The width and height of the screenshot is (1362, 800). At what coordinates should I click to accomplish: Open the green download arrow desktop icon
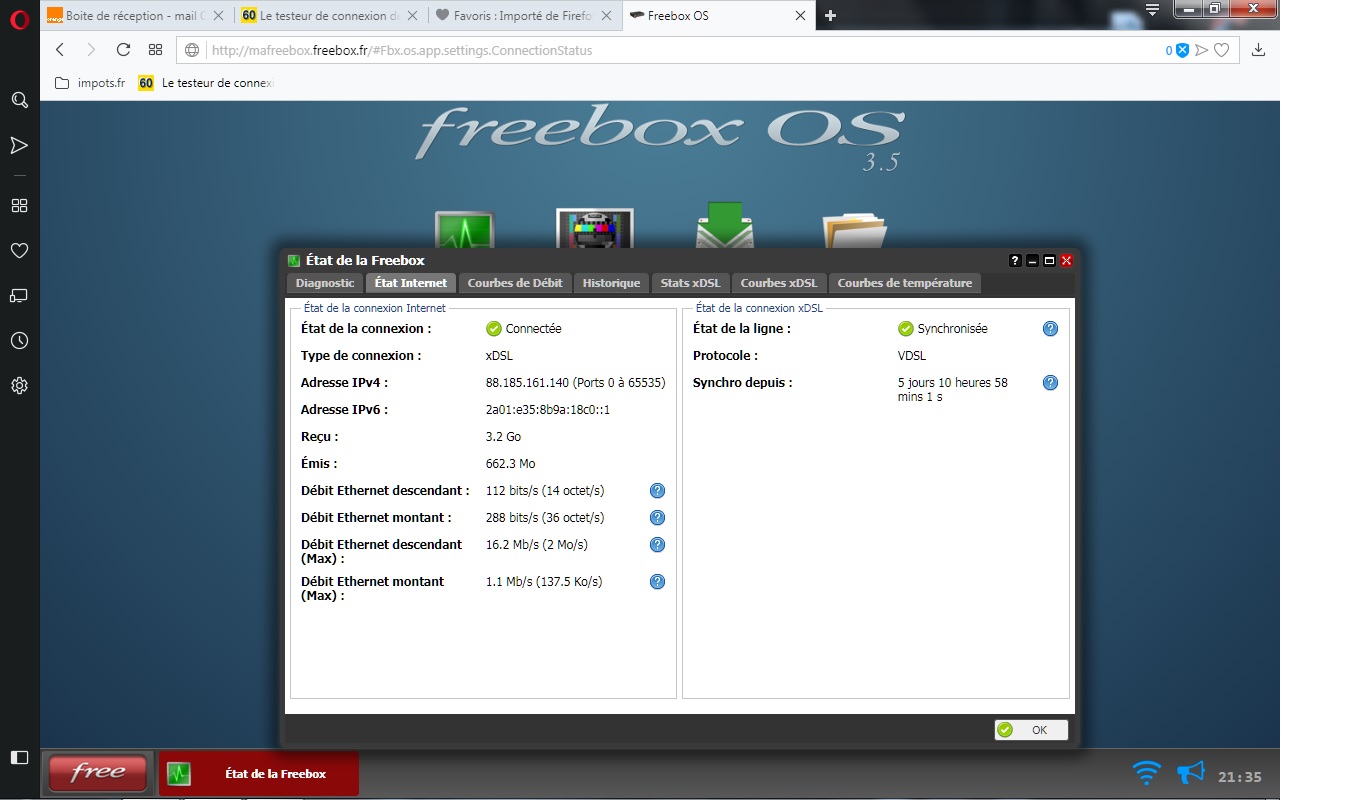pyautogui.click(x=724, y=226)
